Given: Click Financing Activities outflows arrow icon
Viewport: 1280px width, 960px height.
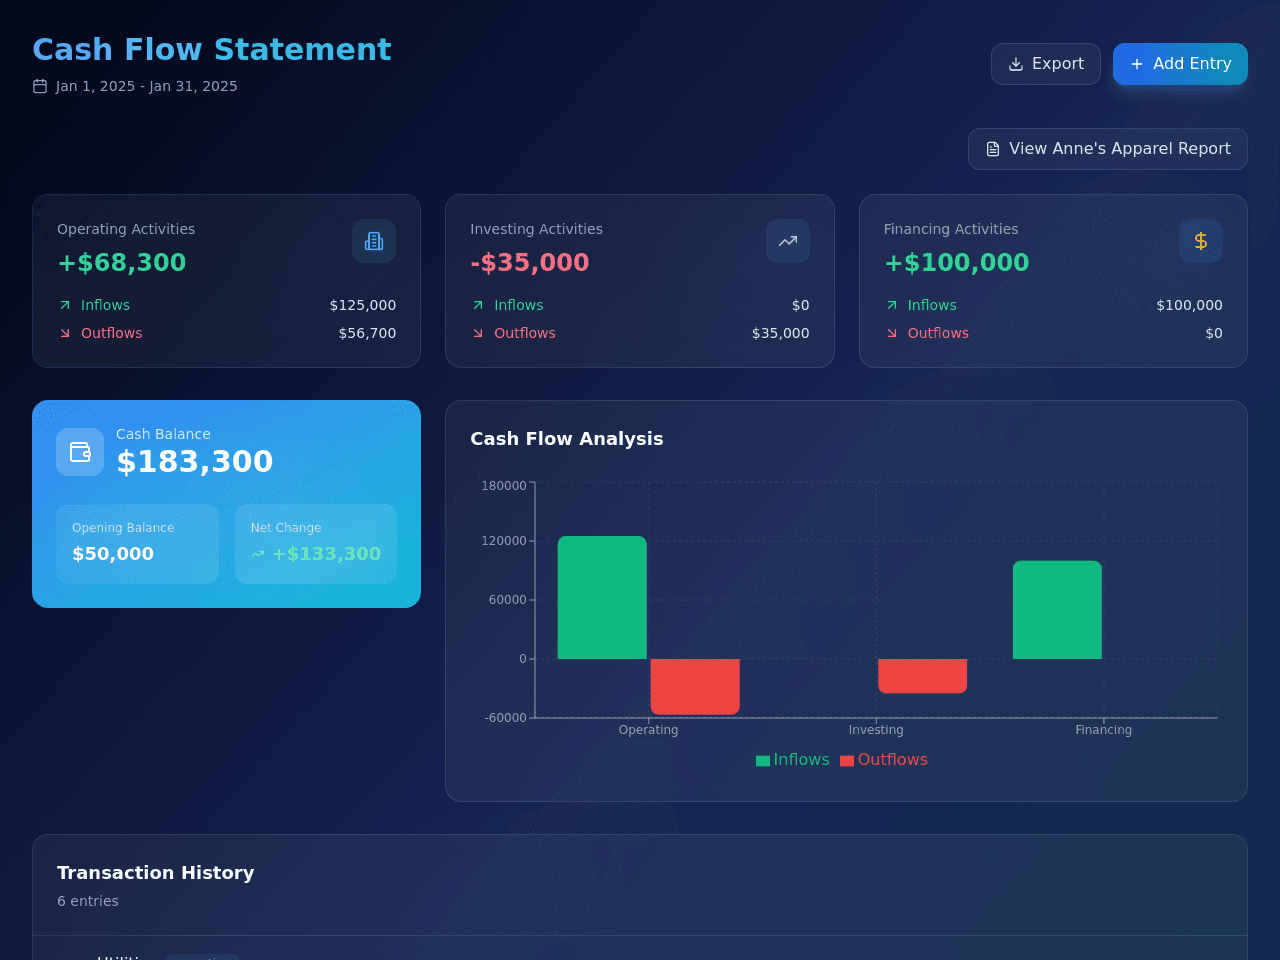Looking at the screenshot, I should (x=892, y=333).
